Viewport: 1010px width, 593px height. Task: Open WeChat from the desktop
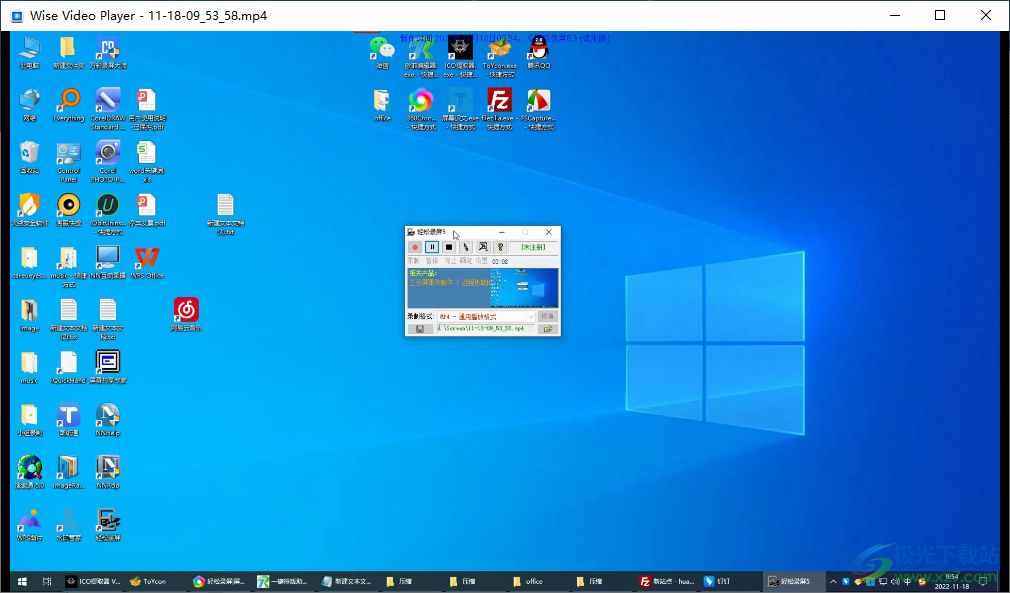pyautogui.click(x=381, y=48)
